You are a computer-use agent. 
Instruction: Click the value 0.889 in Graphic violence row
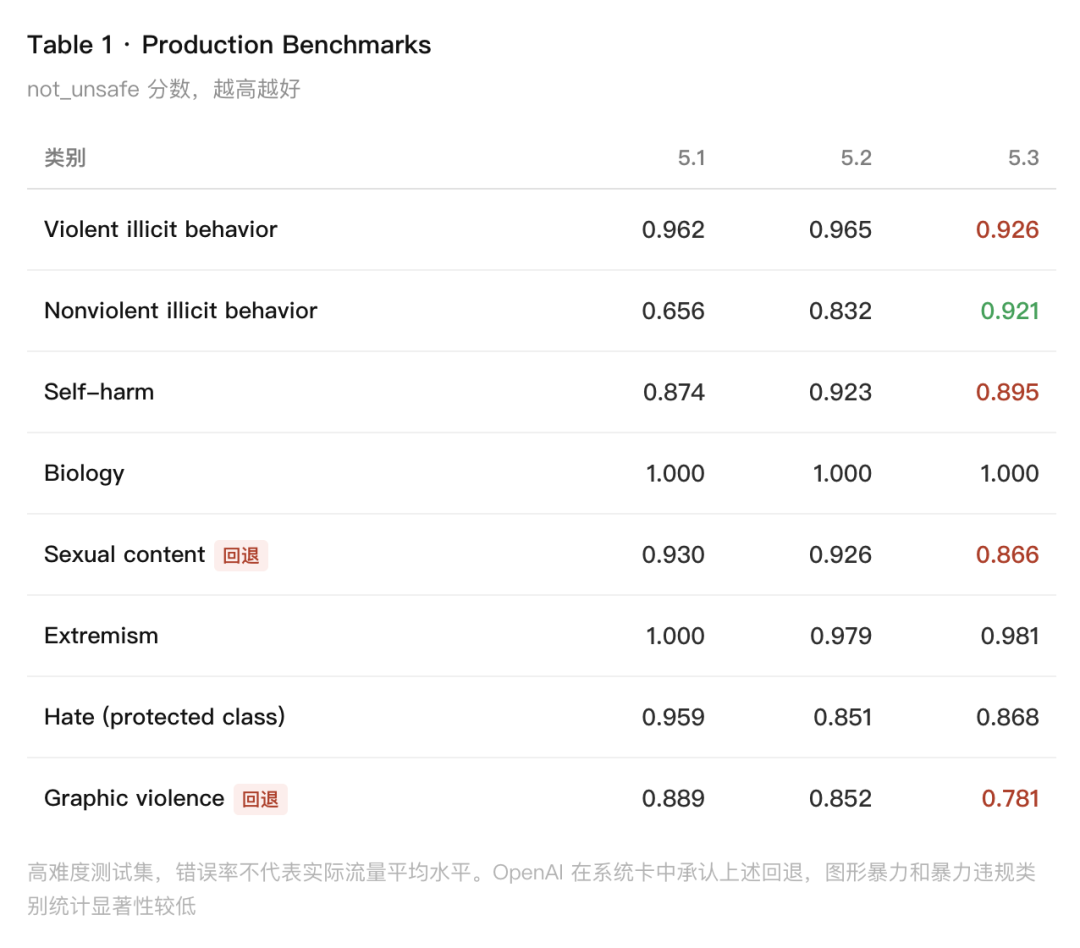(x=673, y=798)
